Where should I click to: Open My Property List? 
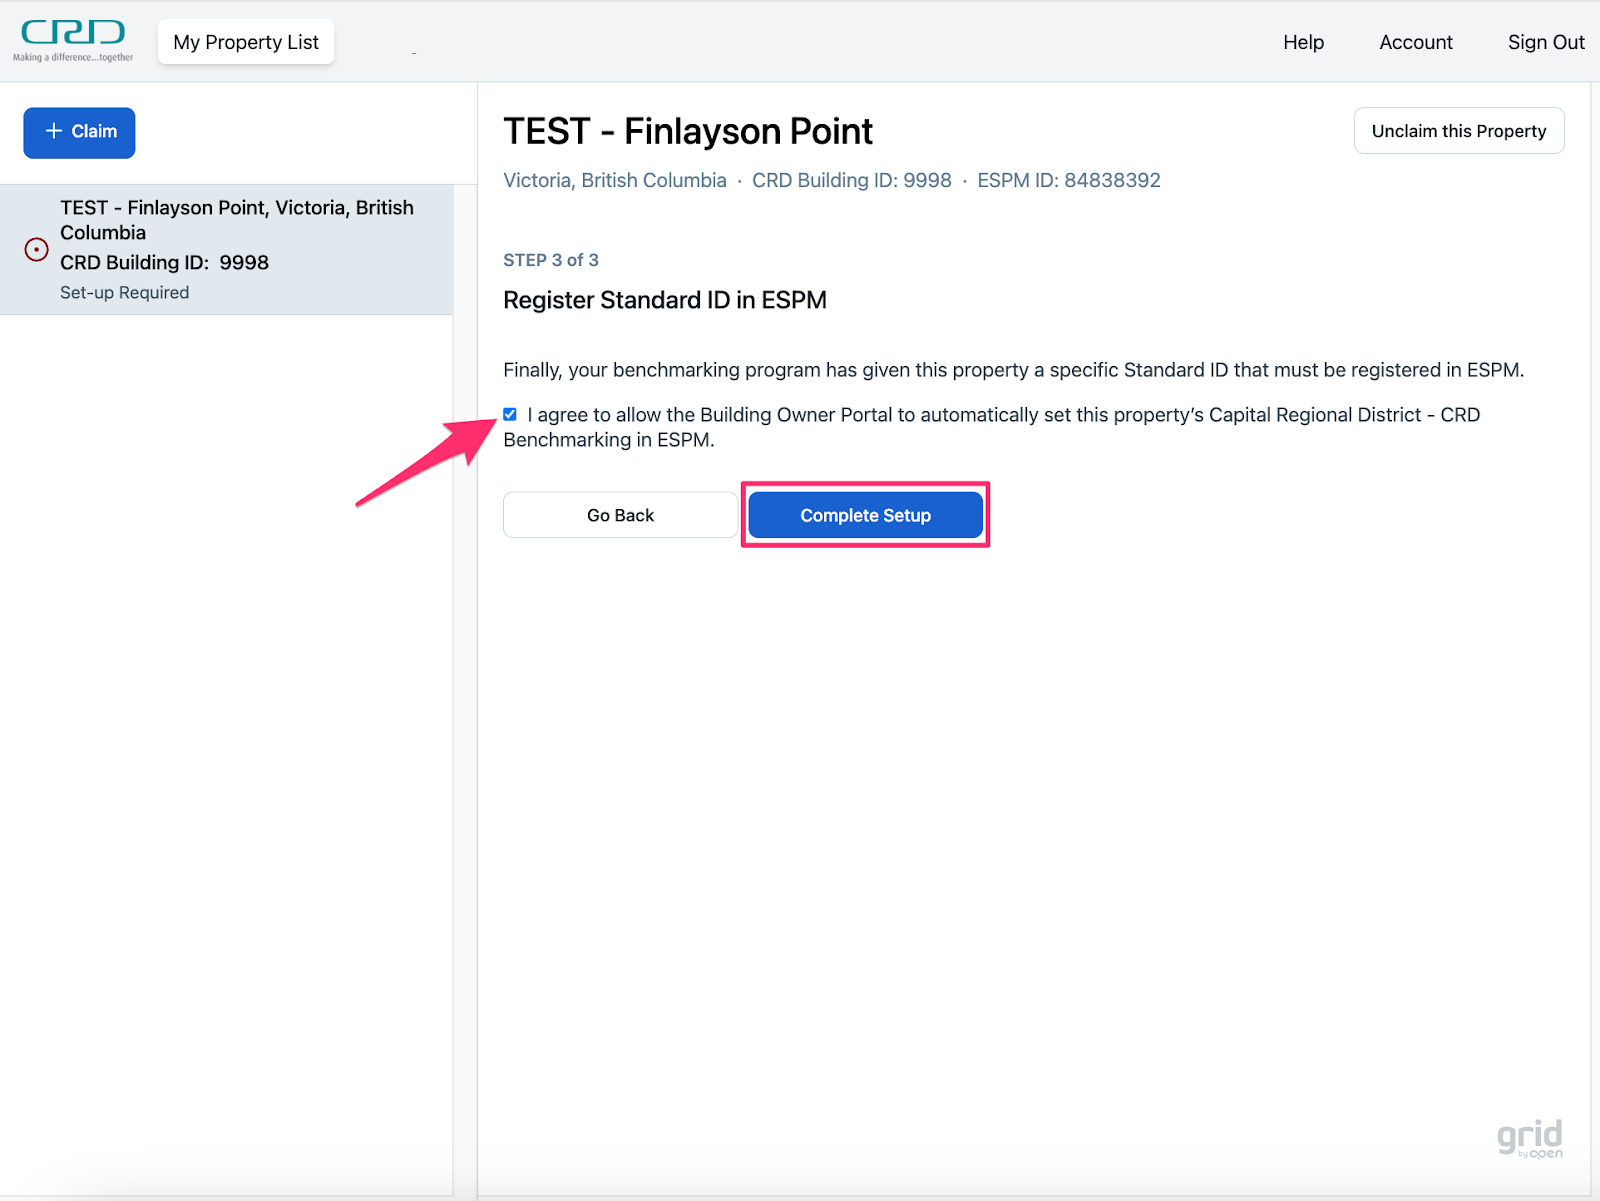246,42
